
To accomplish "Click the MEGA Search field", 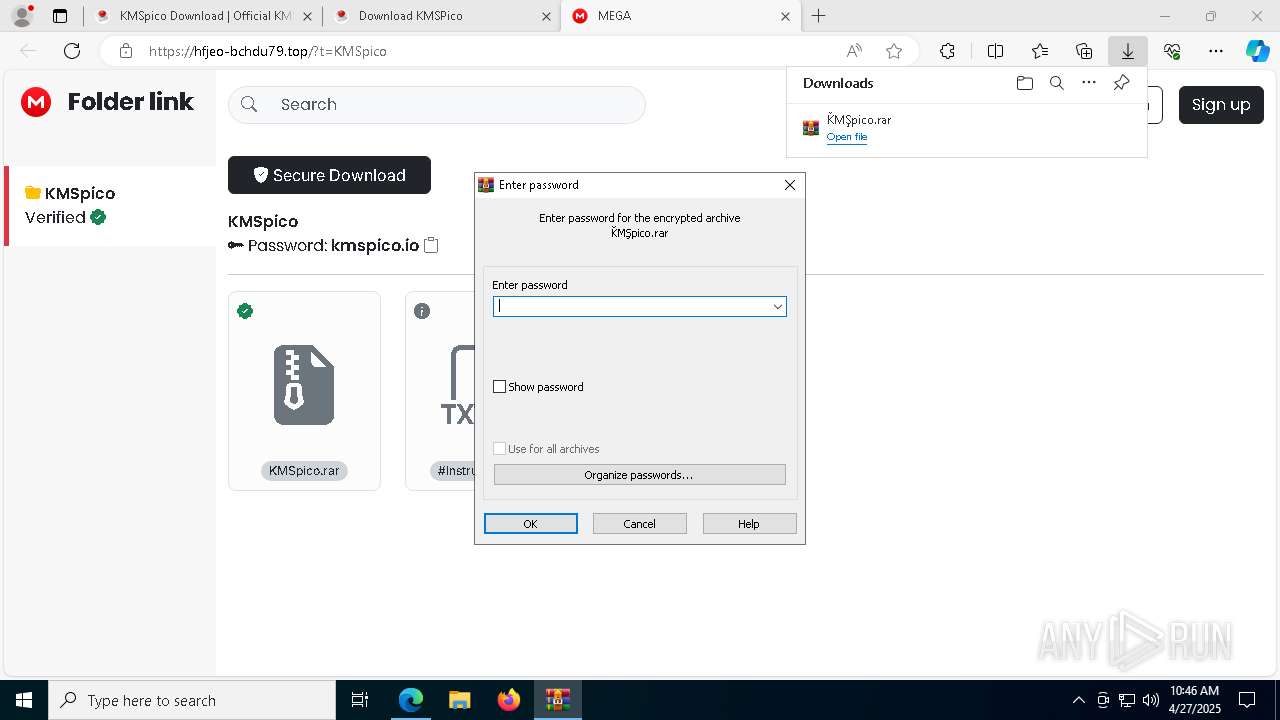I will pos(437,104).
